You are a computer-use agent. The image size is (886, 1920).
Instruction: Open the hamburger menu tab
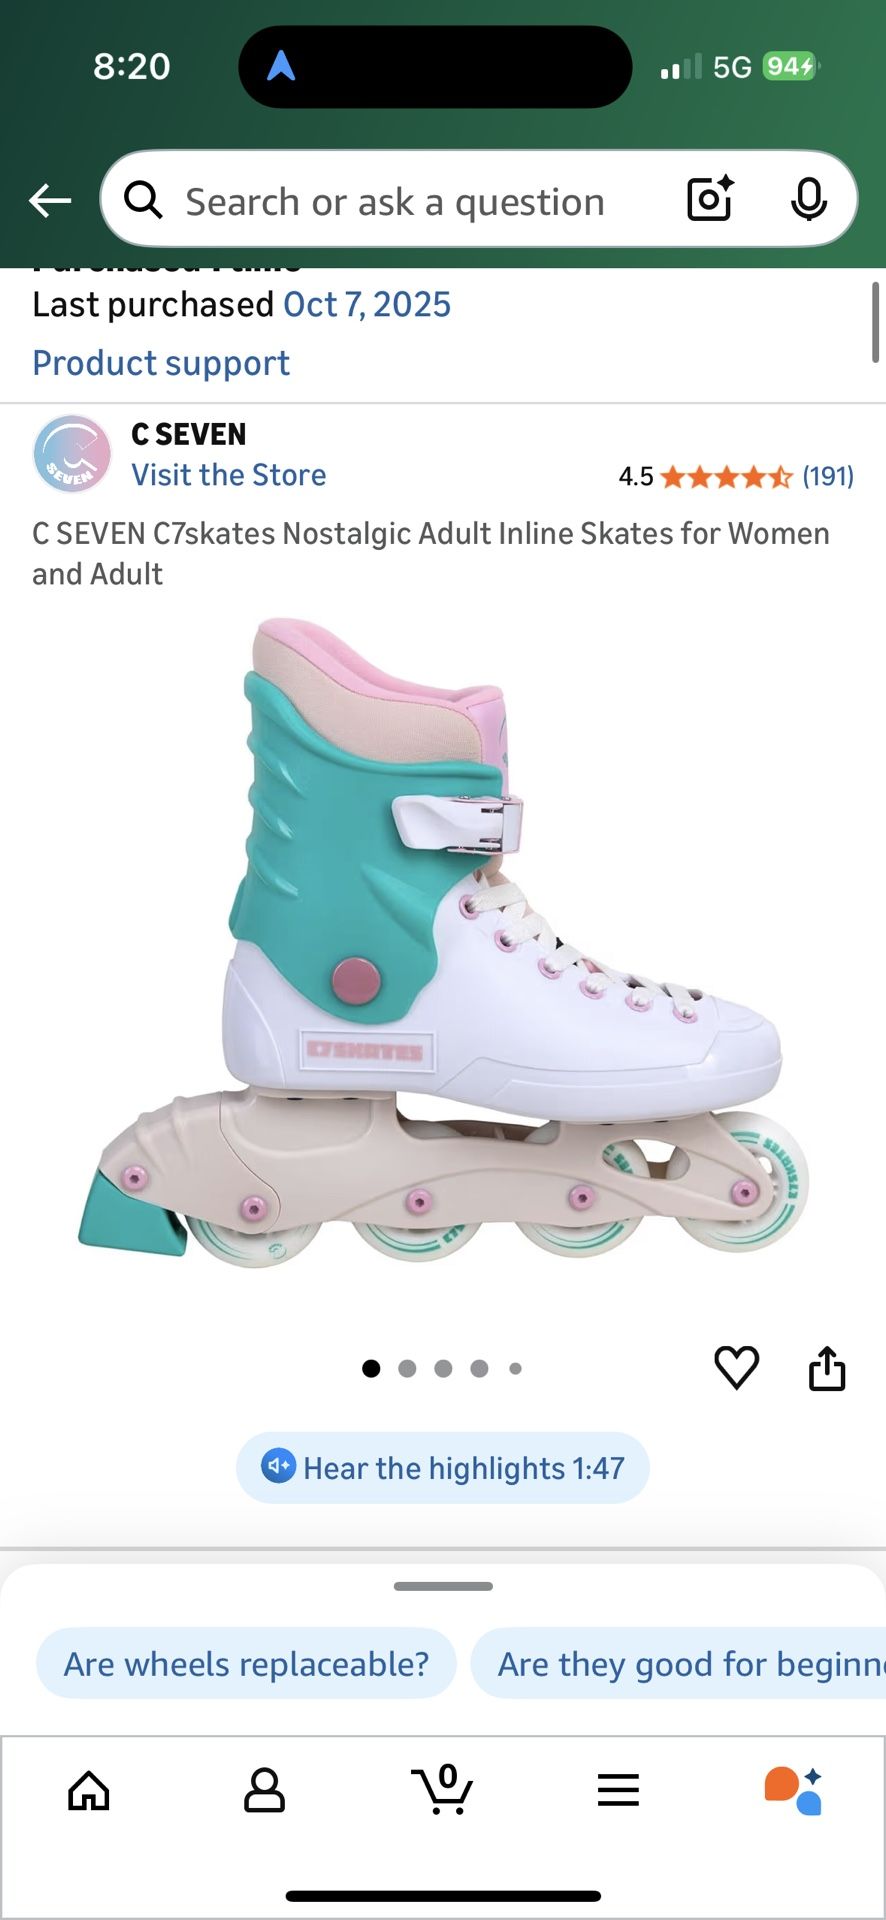click(618, 1790)
